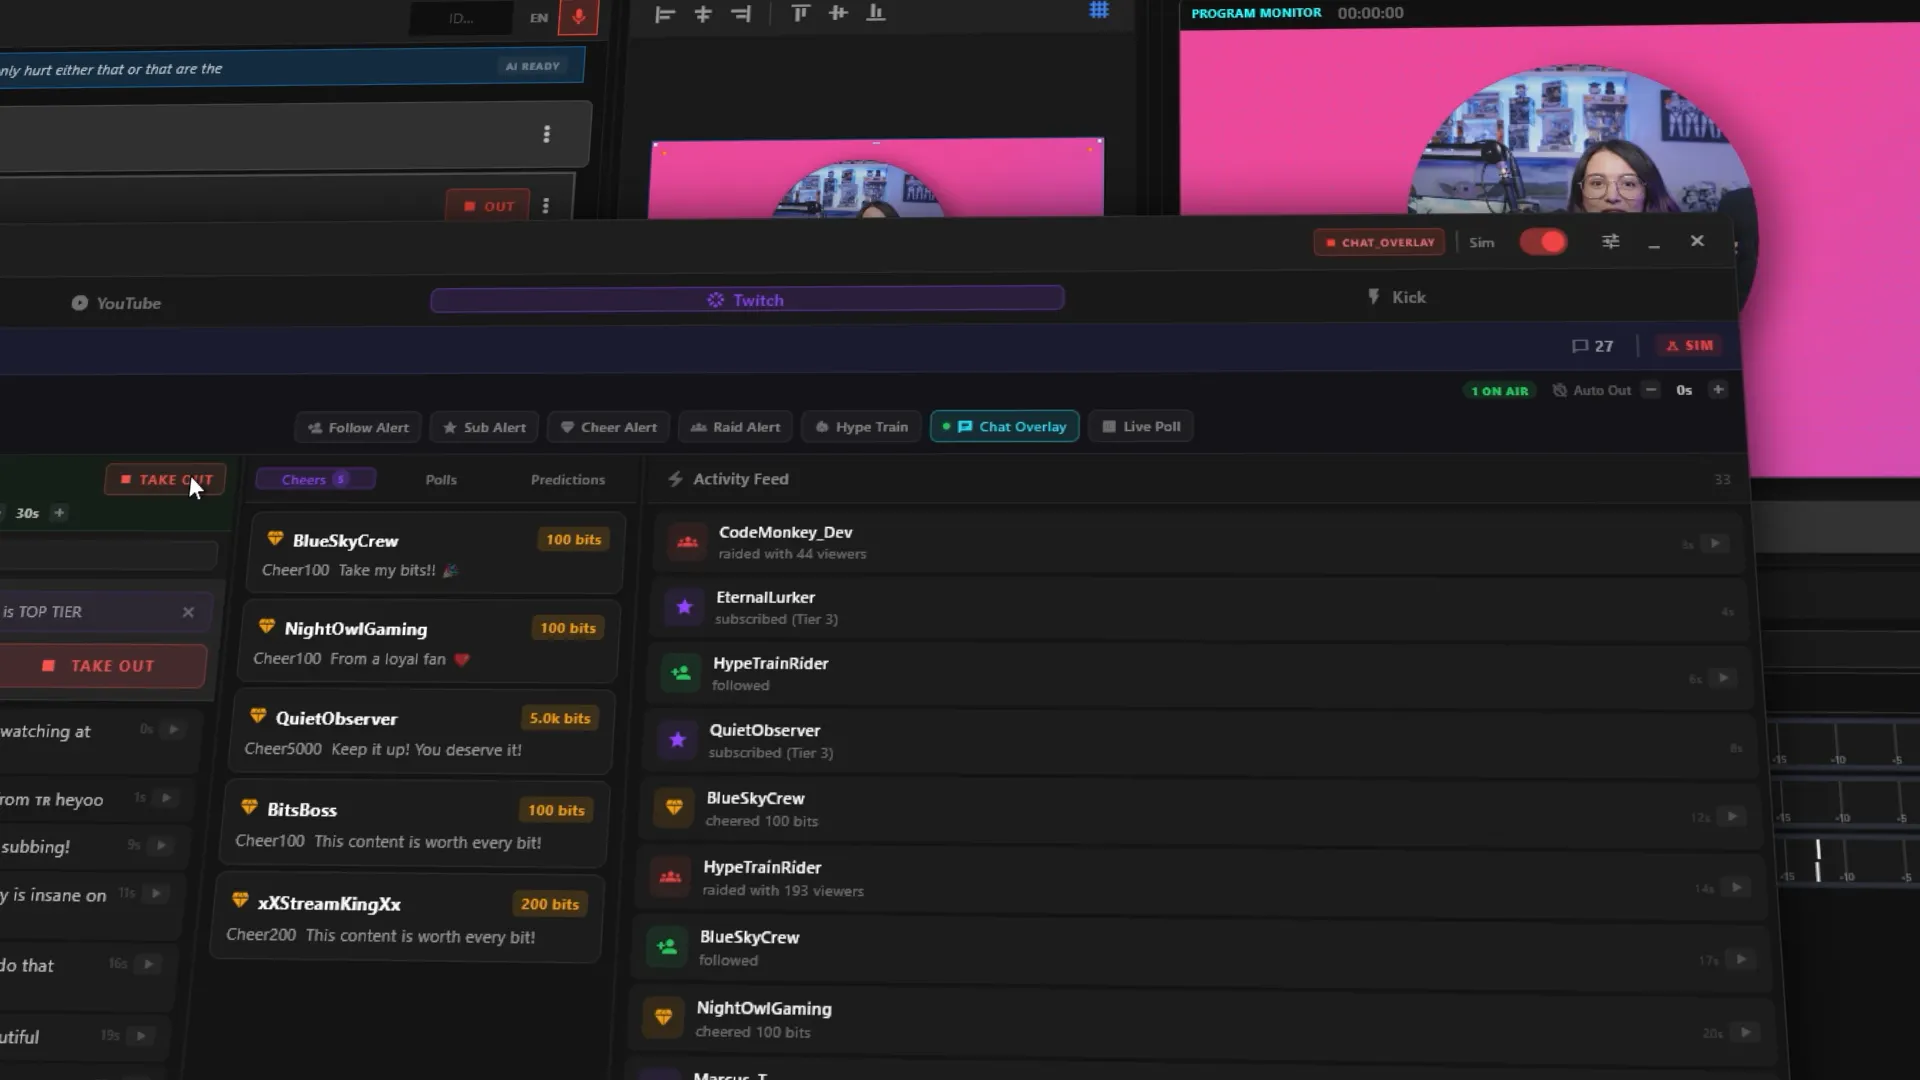Image resolution: width=1920 pixels, height=1080 pixels.
Task: Click the red microphone button
Action: pos(578,17)
